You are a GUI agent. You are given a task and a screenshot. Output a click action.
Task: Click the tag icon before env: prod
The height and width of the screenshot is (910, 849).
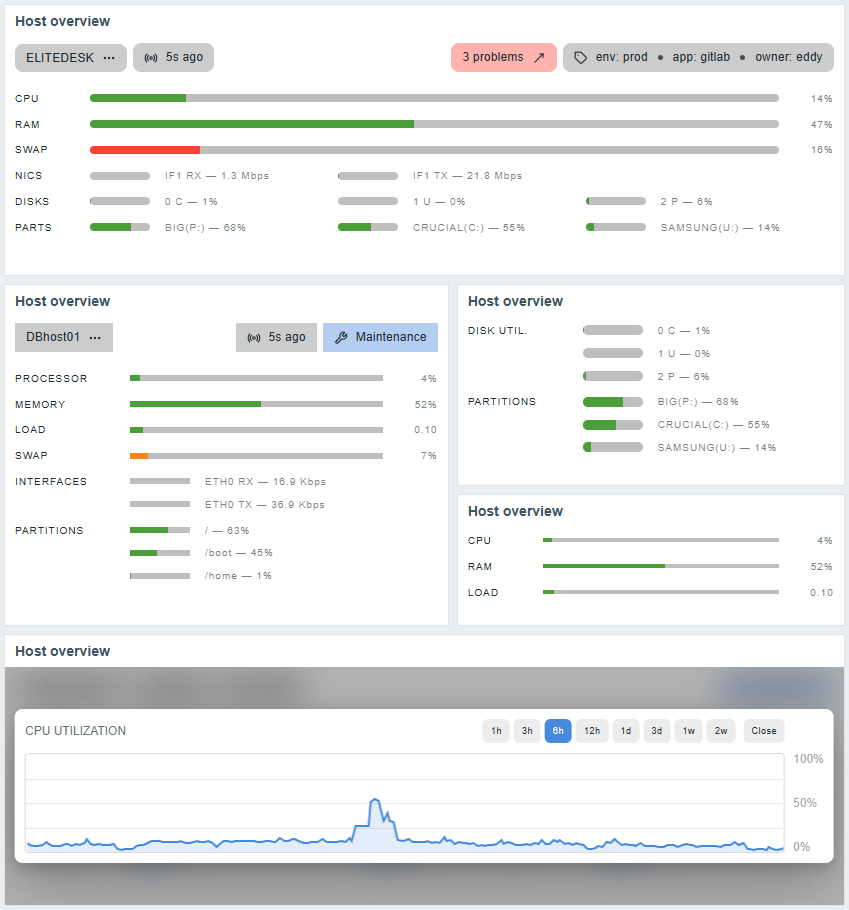[x=580, y=57]
